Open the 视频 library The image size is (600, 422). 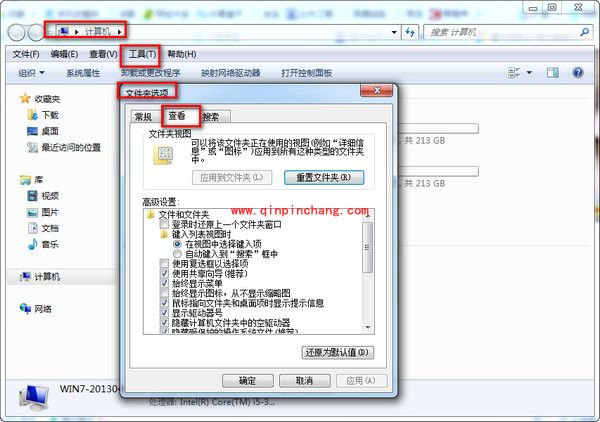(x=49, y=196)
